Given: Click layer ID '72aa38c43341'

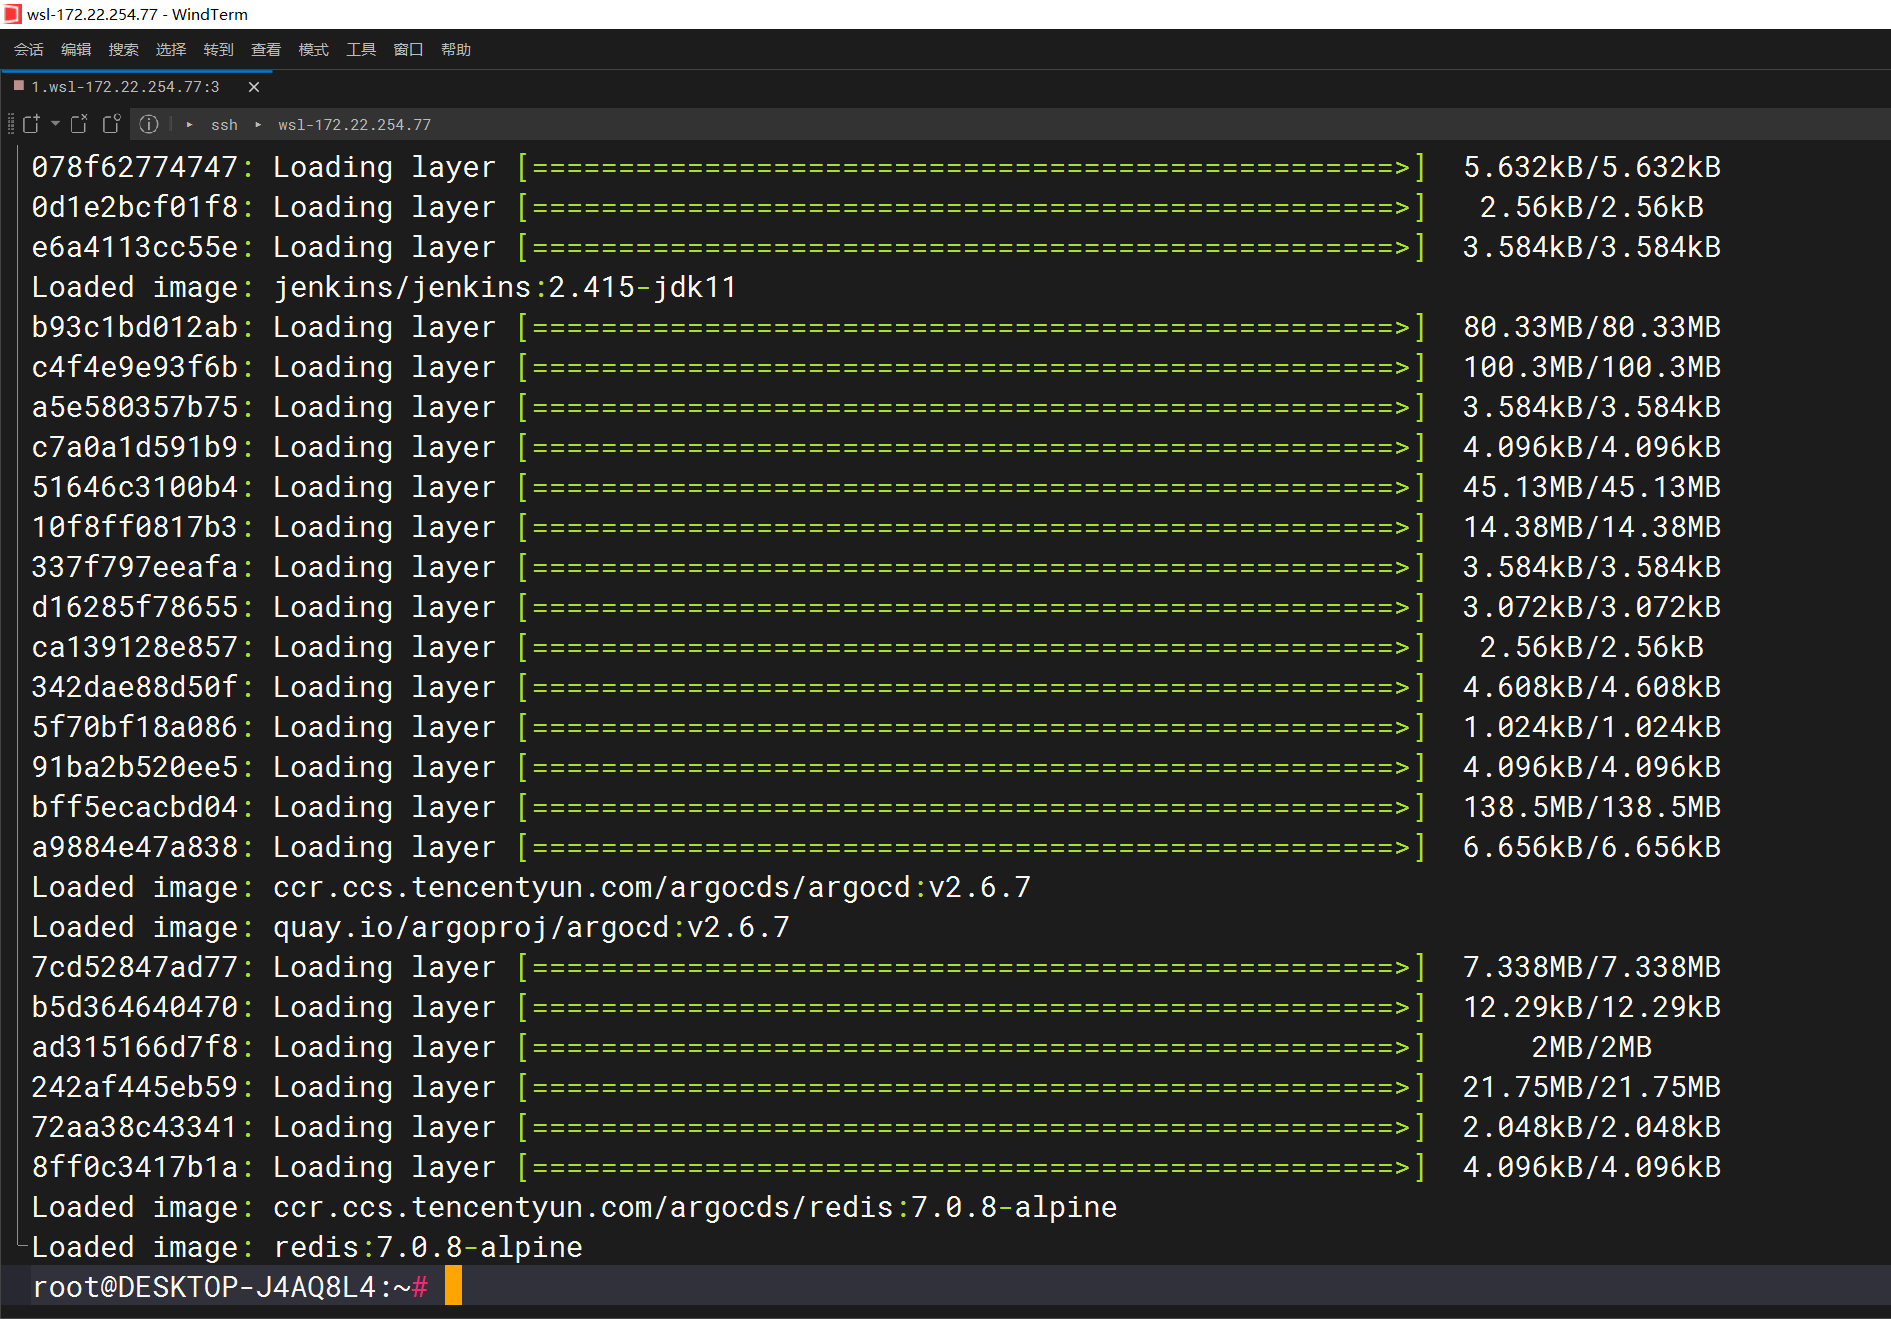Looking at the screenshot, I should coord(135,1127).
